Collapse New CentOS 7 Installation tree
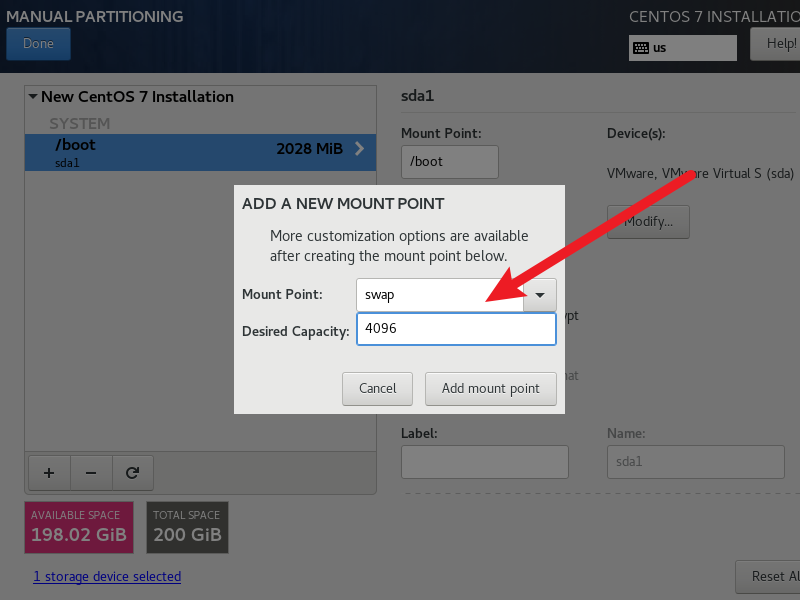The width and height of the screenshot is (800, 600). pyautogui.click(x=33, y=96)
